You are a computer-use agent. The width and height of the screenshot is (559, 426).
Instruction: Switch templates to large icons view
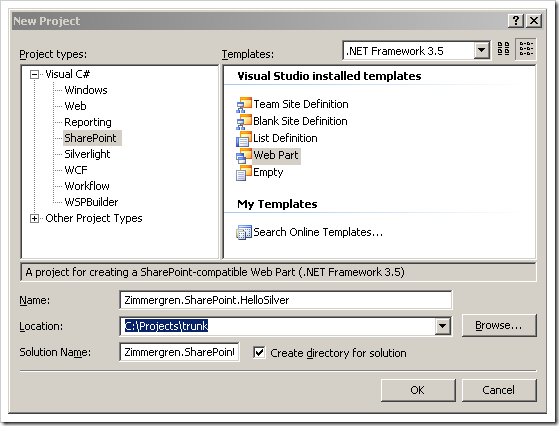503,48
